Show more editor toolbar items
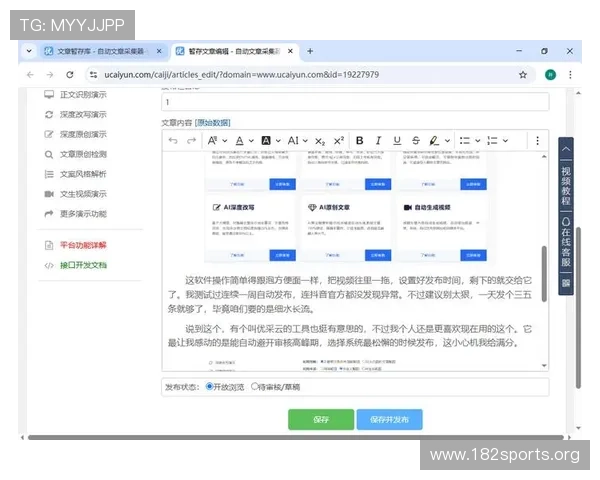Screen dimensions: 600x480 [x=537, y=141]
